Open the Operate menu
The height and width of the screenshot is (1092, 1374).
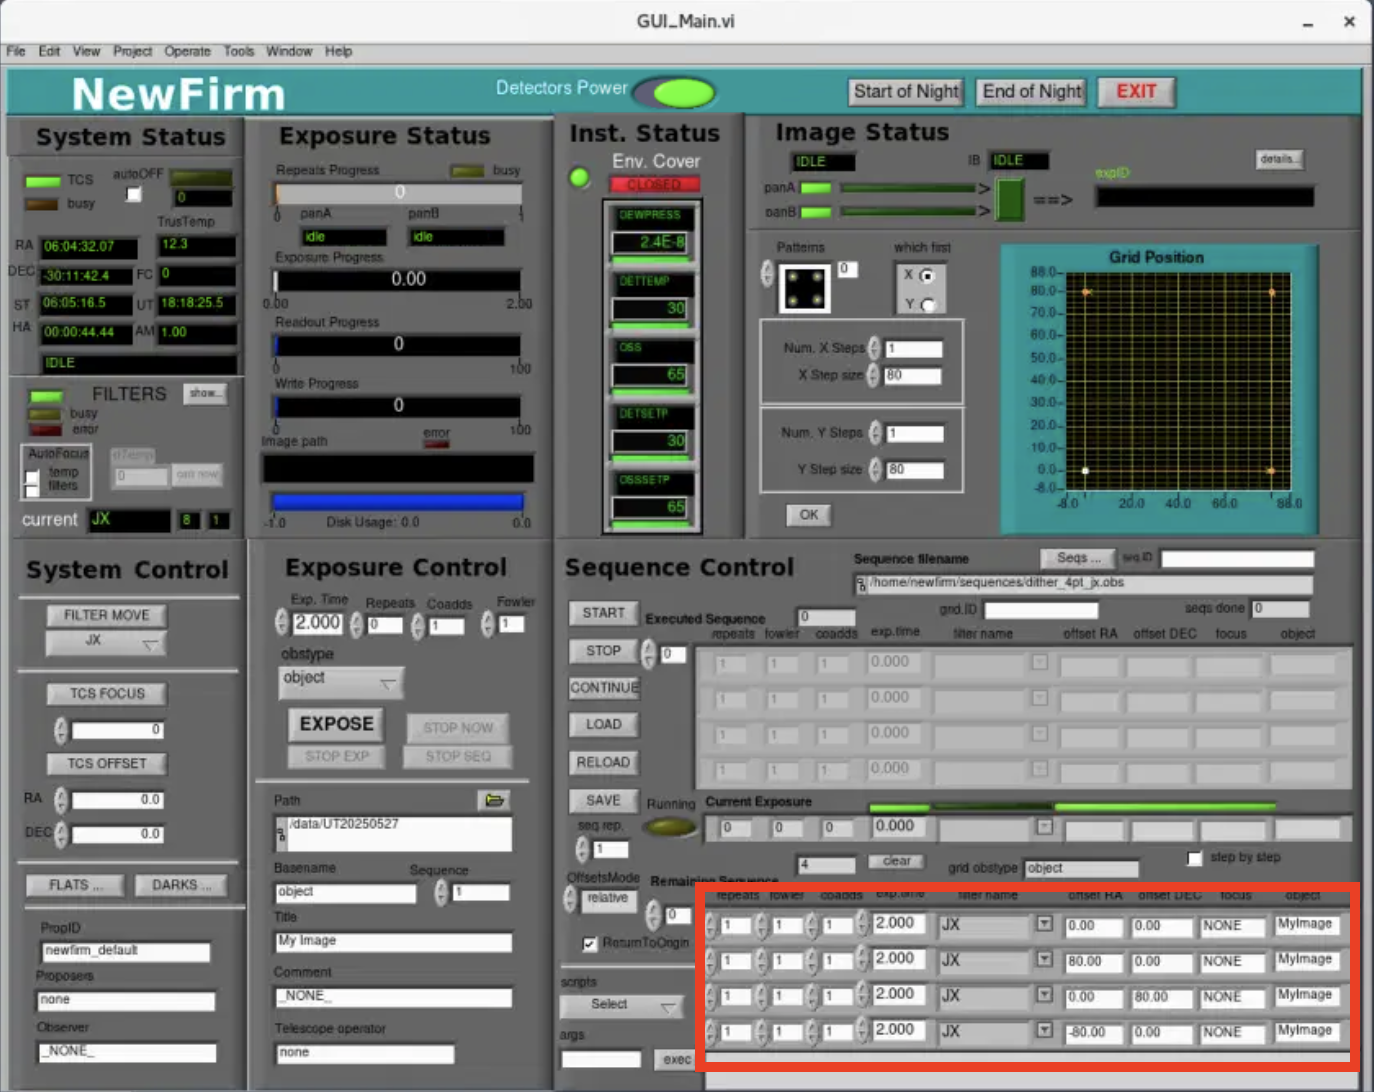[x=187, y=51]
